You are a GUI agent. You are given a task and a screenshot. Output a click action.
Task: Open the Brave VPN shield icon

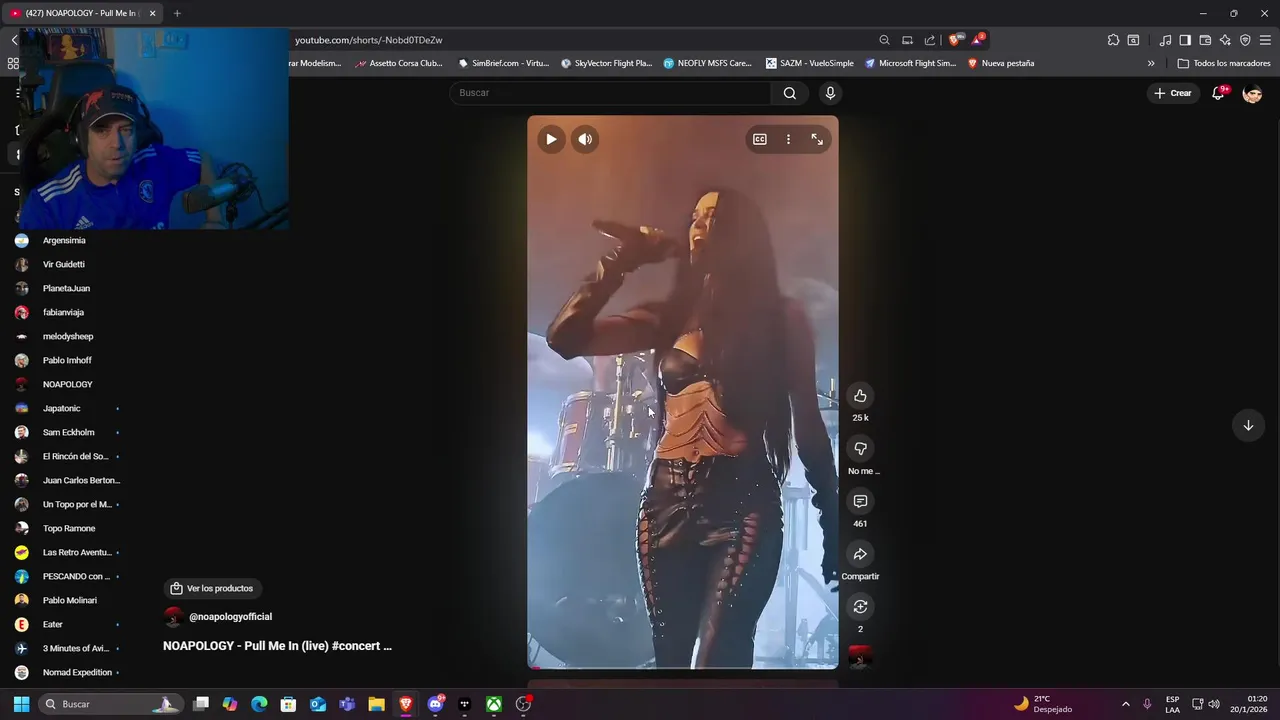coord(1245,40)
